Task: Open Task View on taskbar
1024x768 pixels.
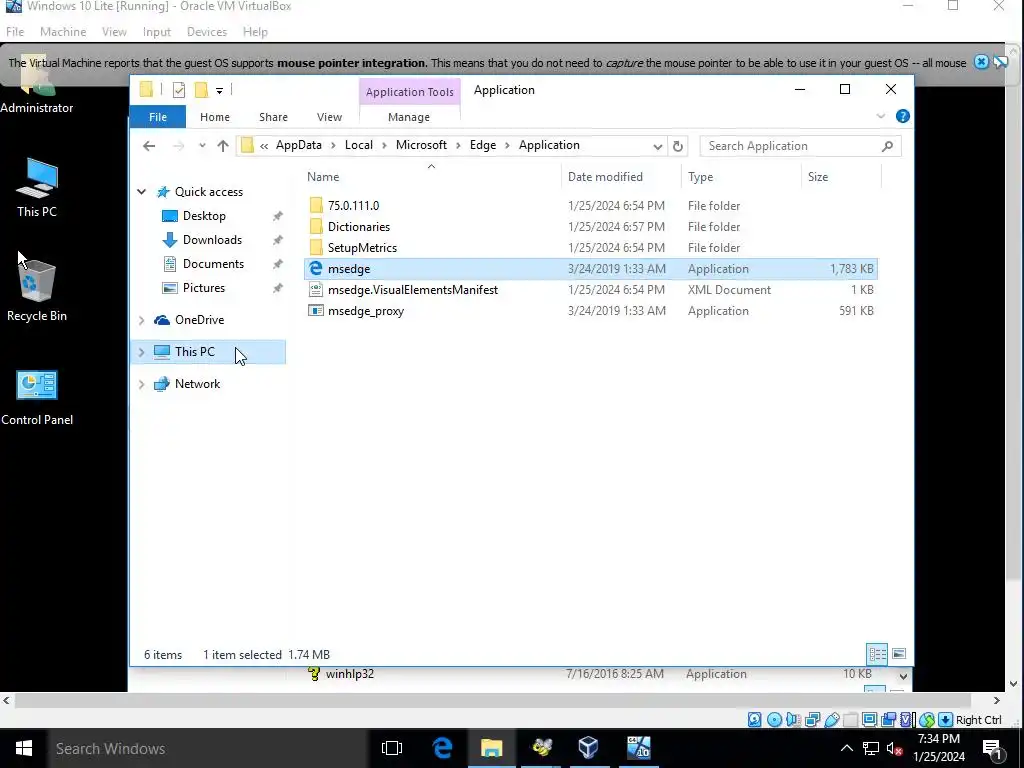Action: pos(392,748)
